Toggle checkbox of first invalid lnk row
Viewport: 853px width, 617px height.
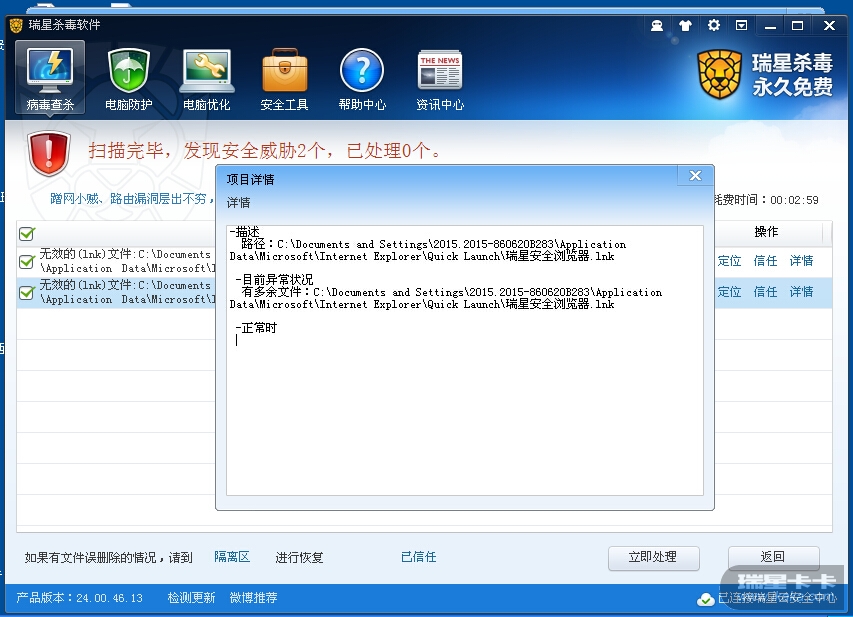[x=27, y=262]
